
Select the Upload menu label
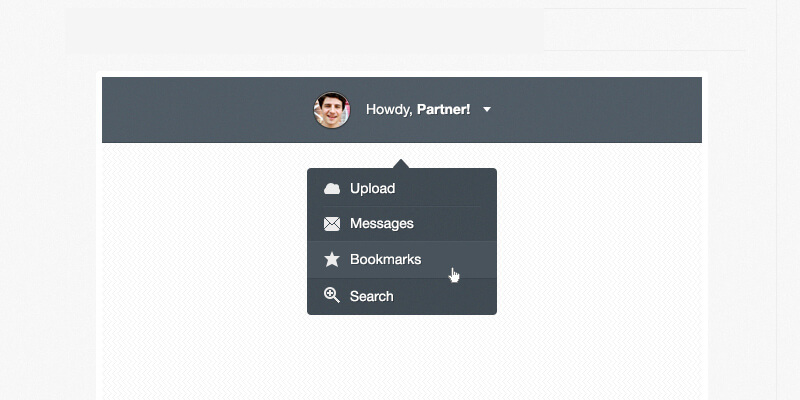372,188
